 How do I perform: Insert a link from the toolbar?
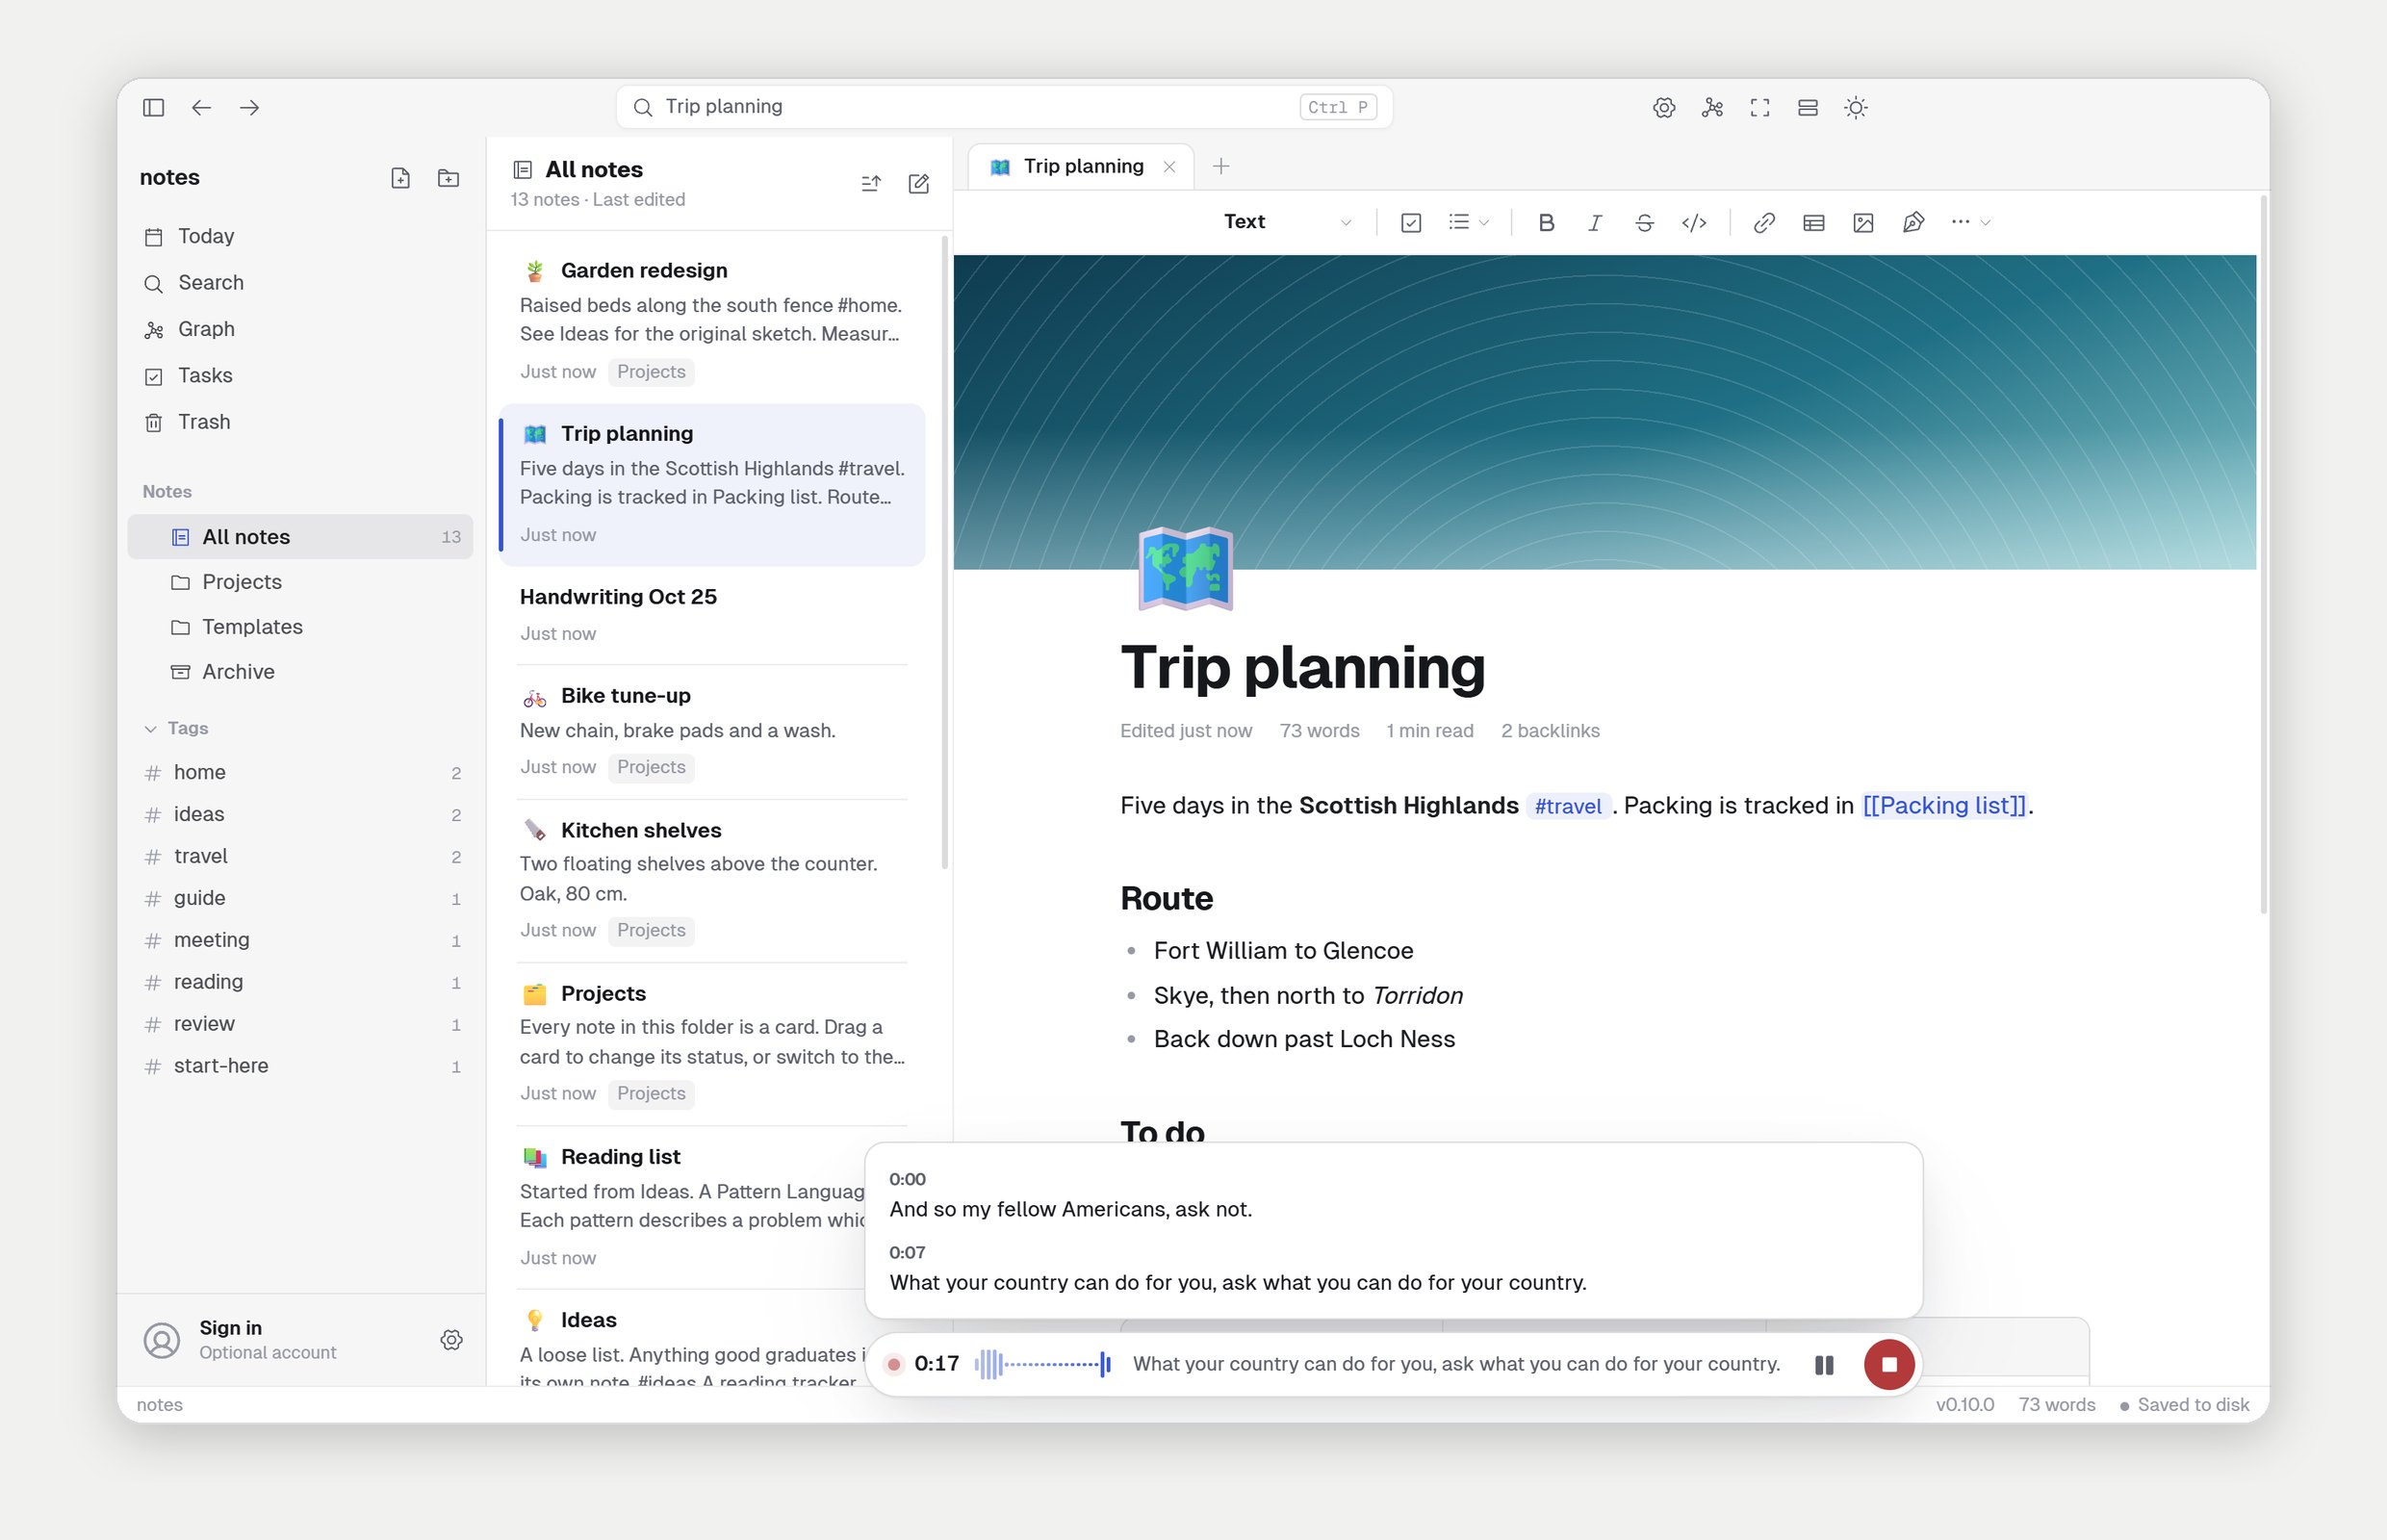click(x=1763, y=222)
